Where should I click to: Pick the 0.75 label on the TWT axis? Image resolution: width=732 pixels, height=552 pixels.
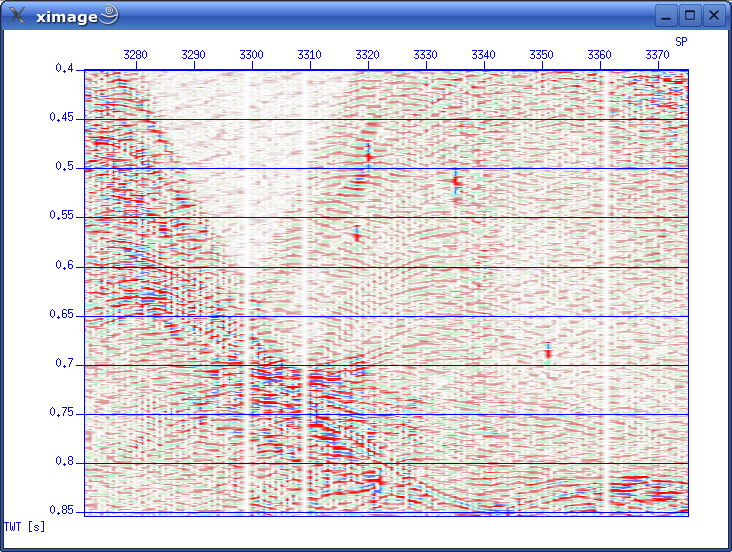[x=62, y=413]
